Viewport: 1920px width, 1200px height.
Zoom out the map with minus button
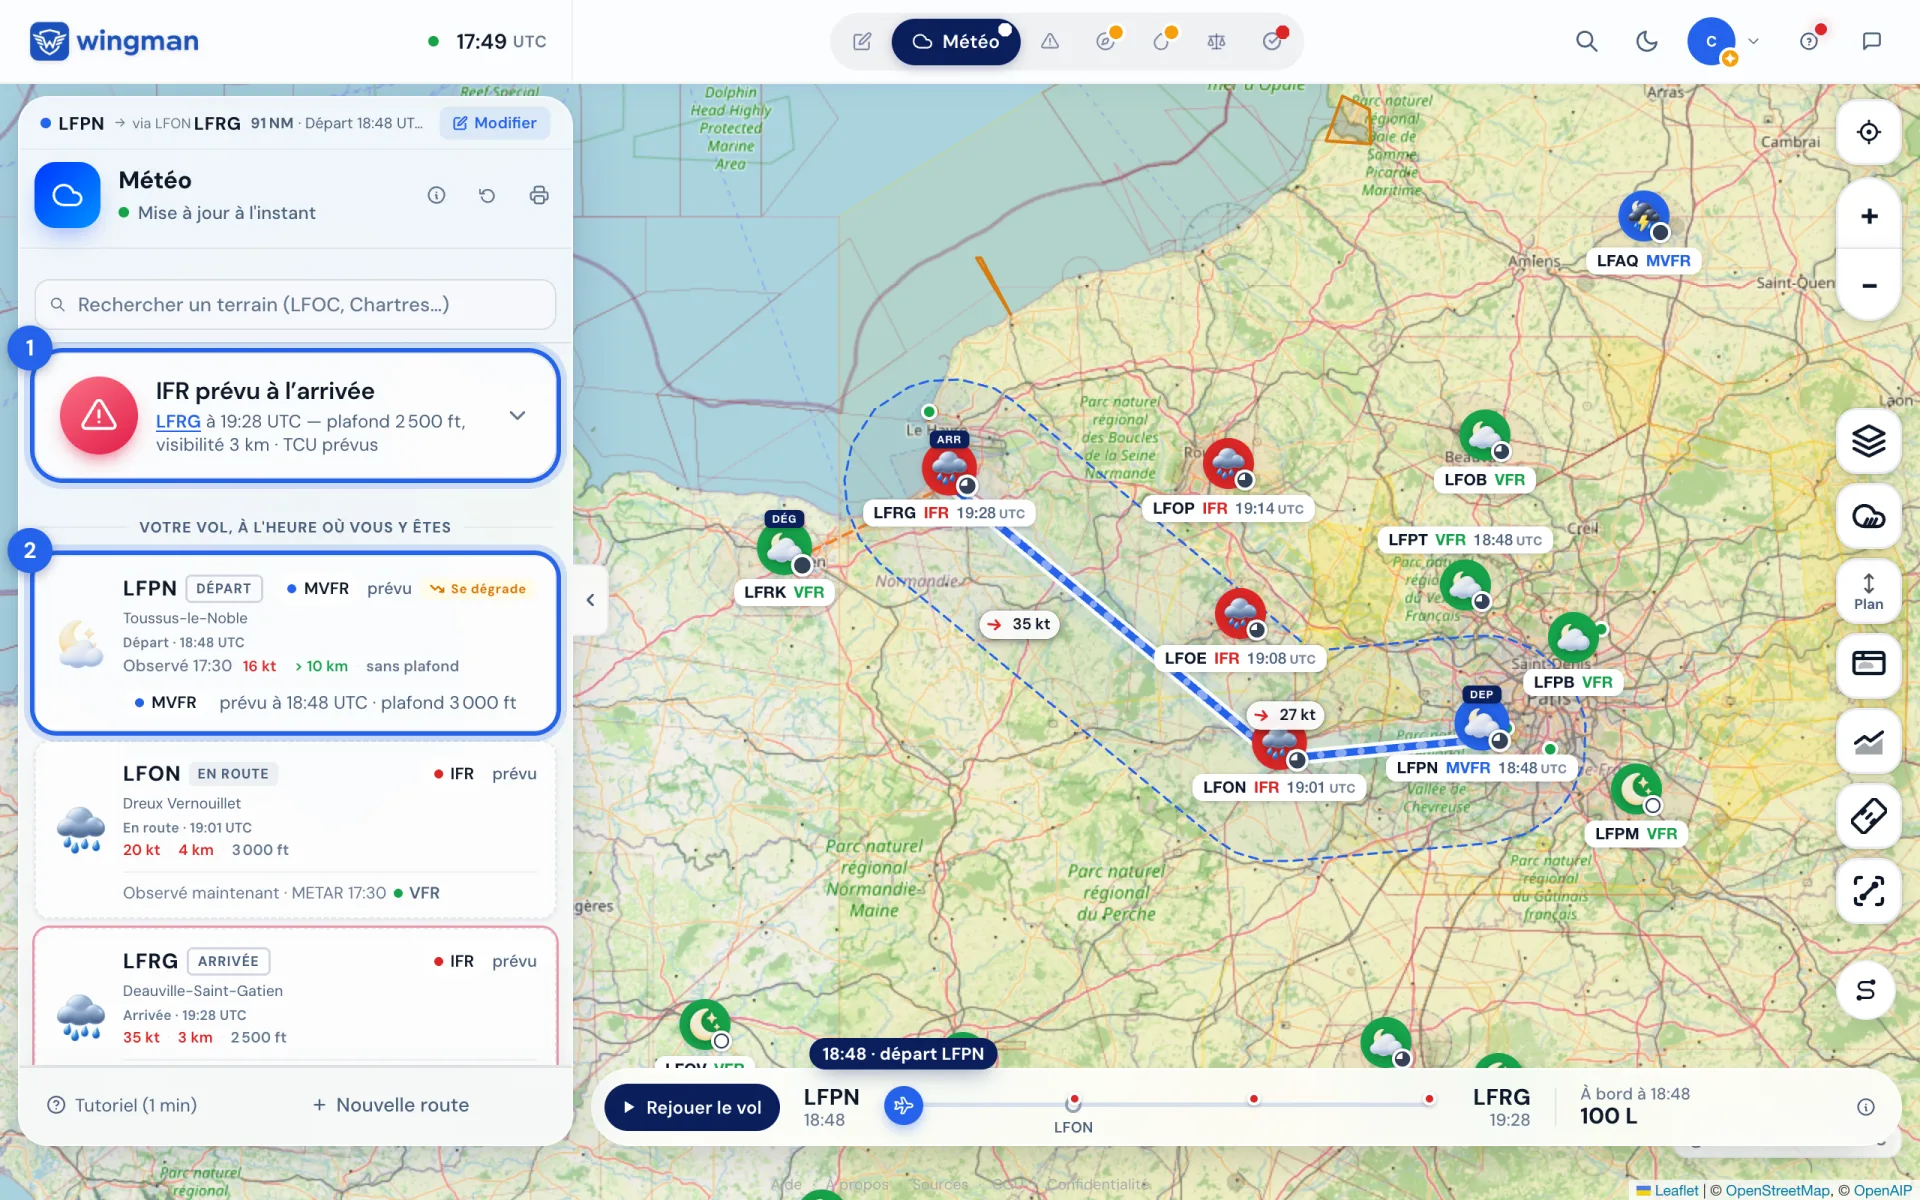1868,285
